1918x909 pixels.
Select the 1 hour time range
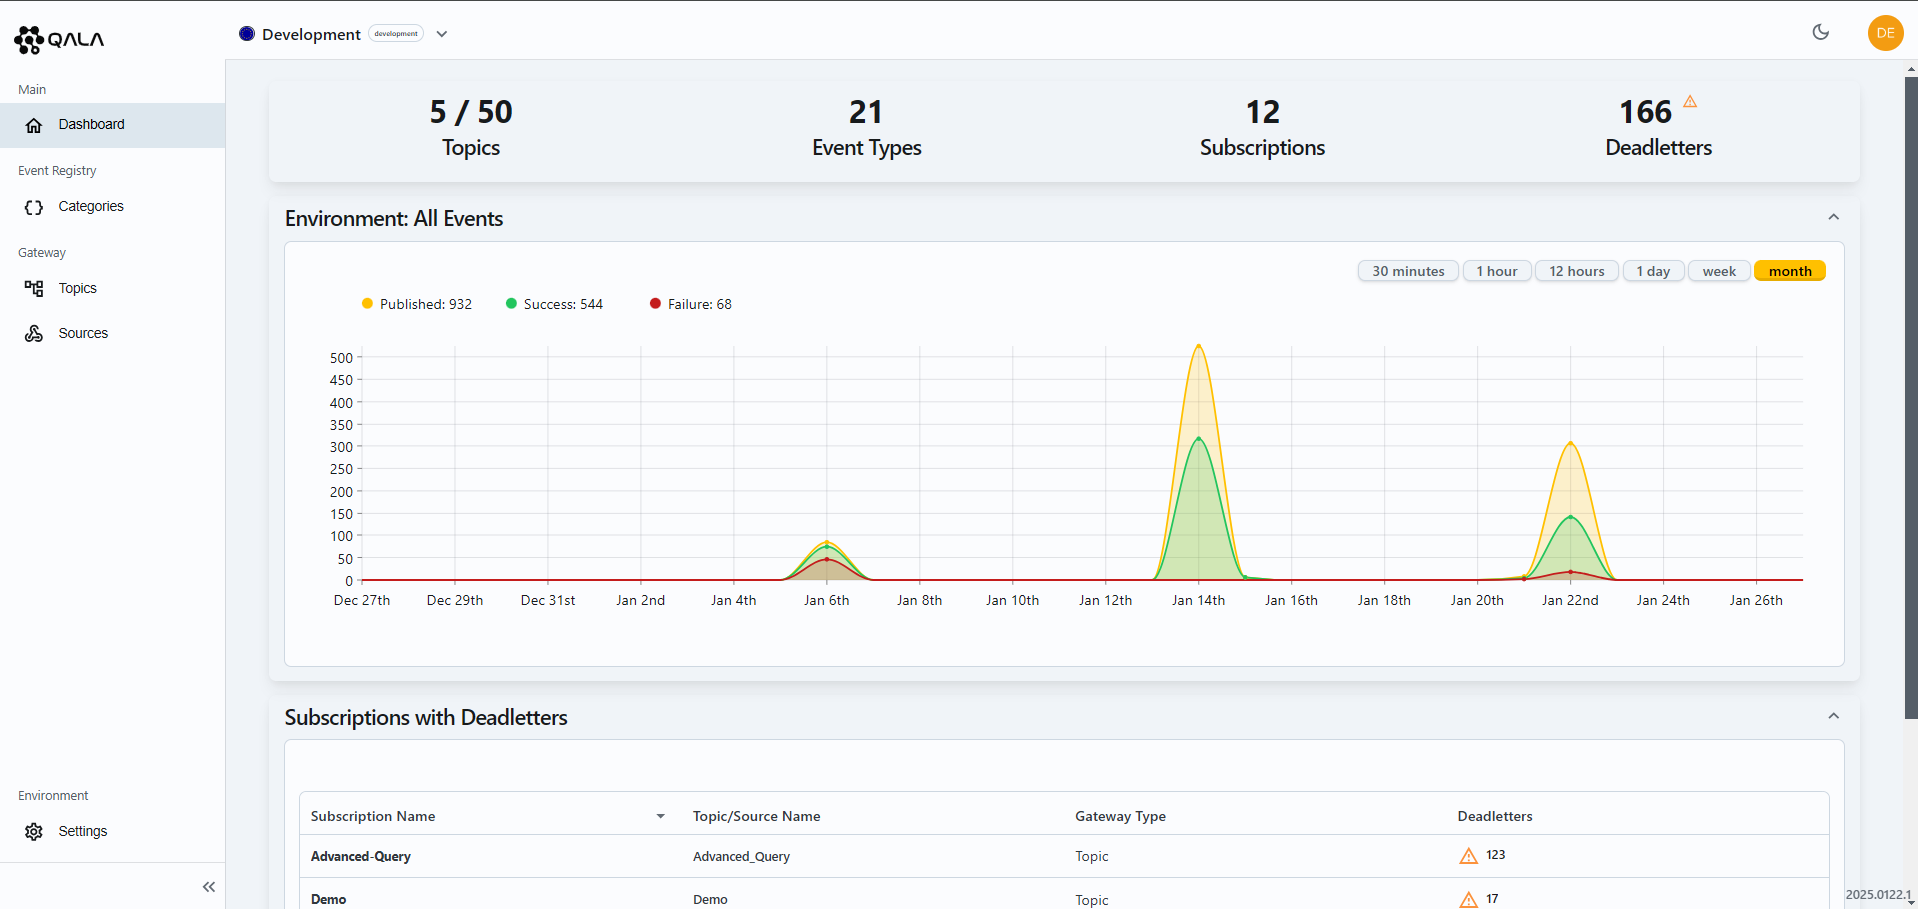(x=1497, y=271)
